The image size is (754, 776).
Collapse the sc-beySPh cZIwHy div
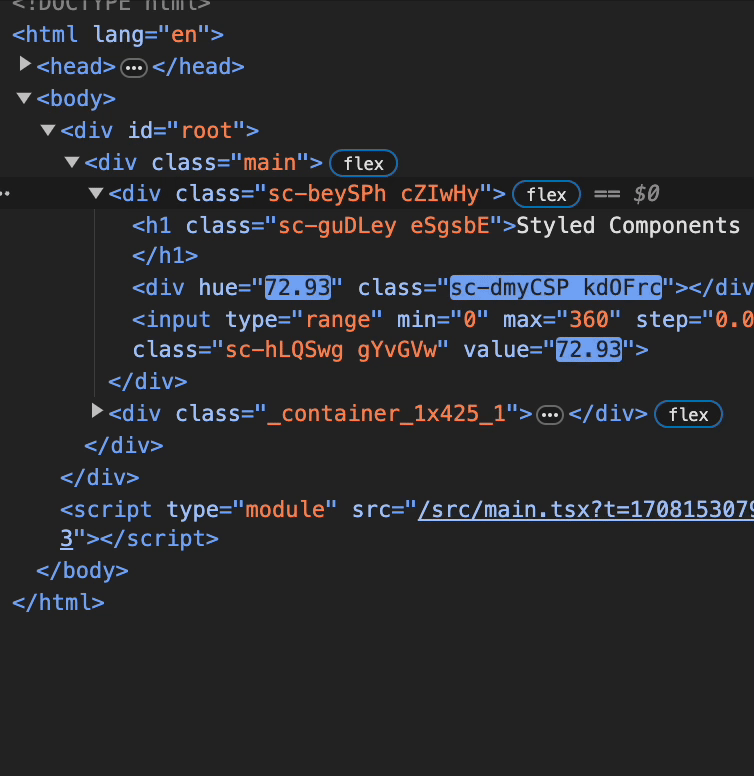tap(95, 193)
